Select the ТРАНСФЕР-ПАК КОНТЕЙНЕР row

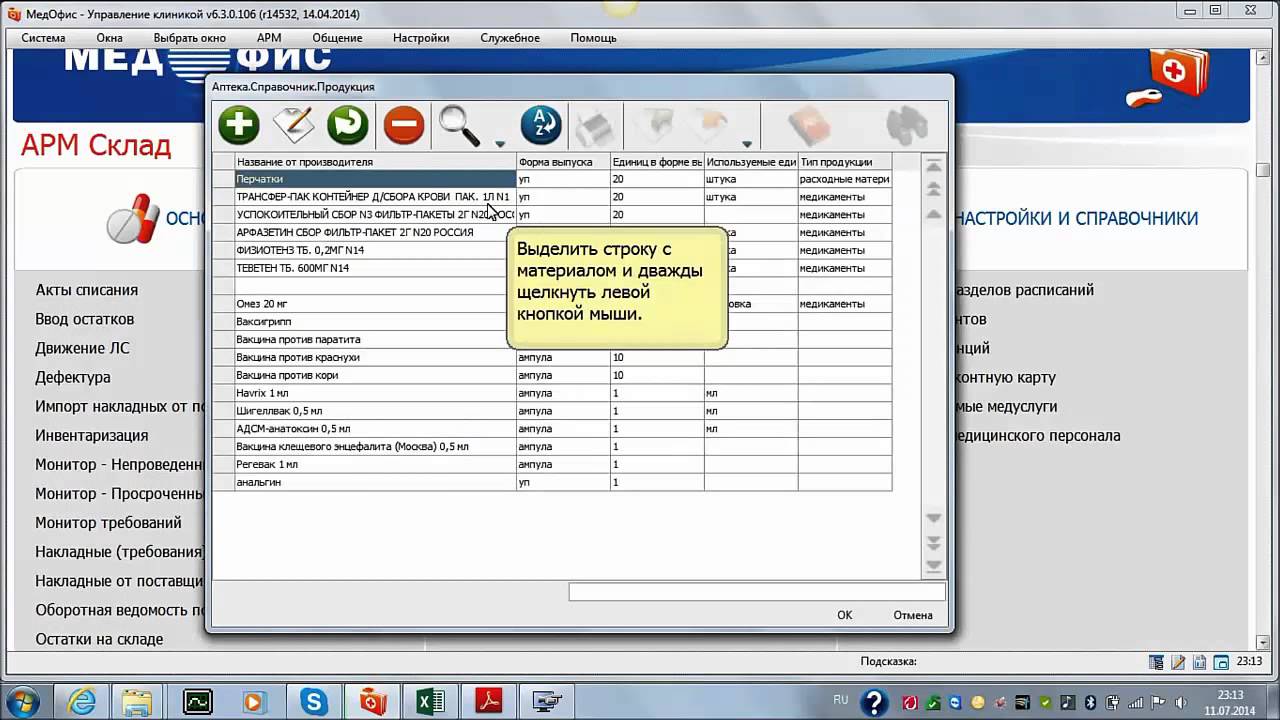point(552,197)
